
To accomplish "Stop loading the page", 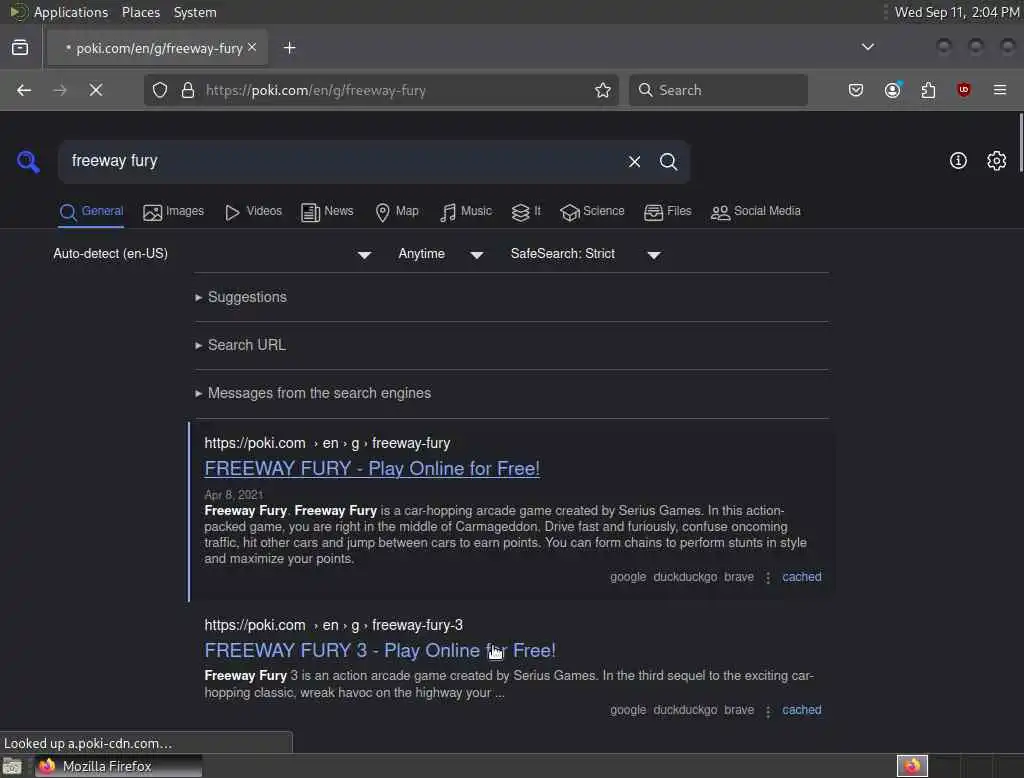I will tap(96, 90).
